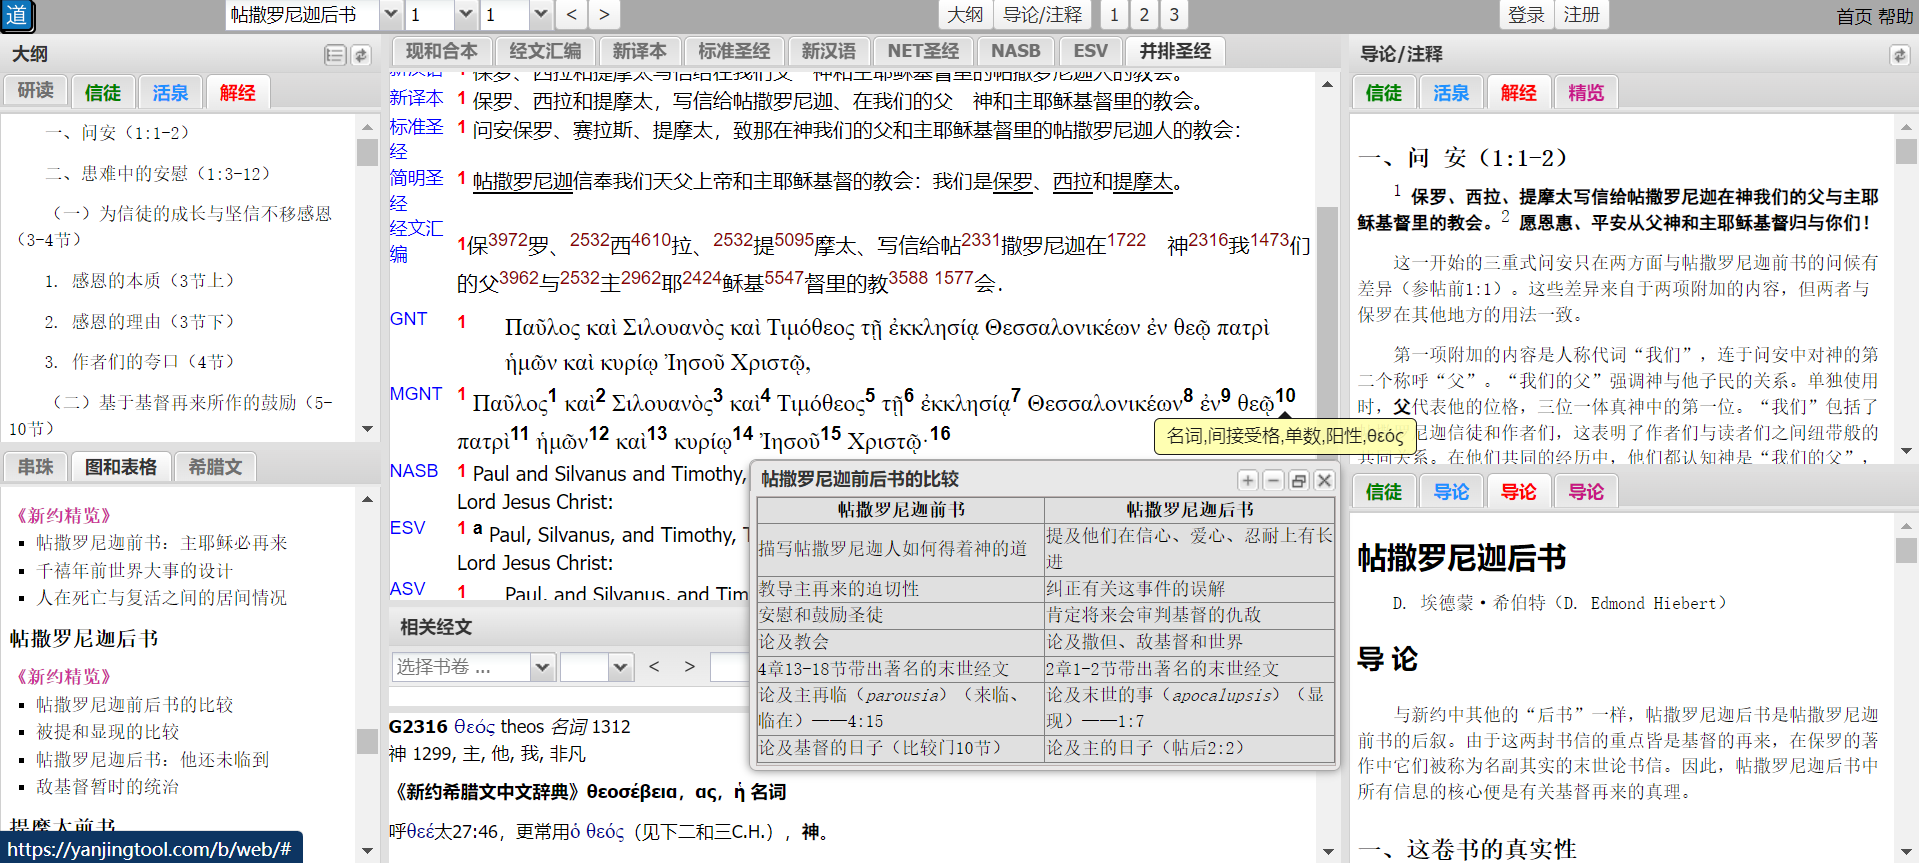Click the minus icon in comparison popup header
This screenshot has height=863, width=1919.
[x=1273, y=480]
